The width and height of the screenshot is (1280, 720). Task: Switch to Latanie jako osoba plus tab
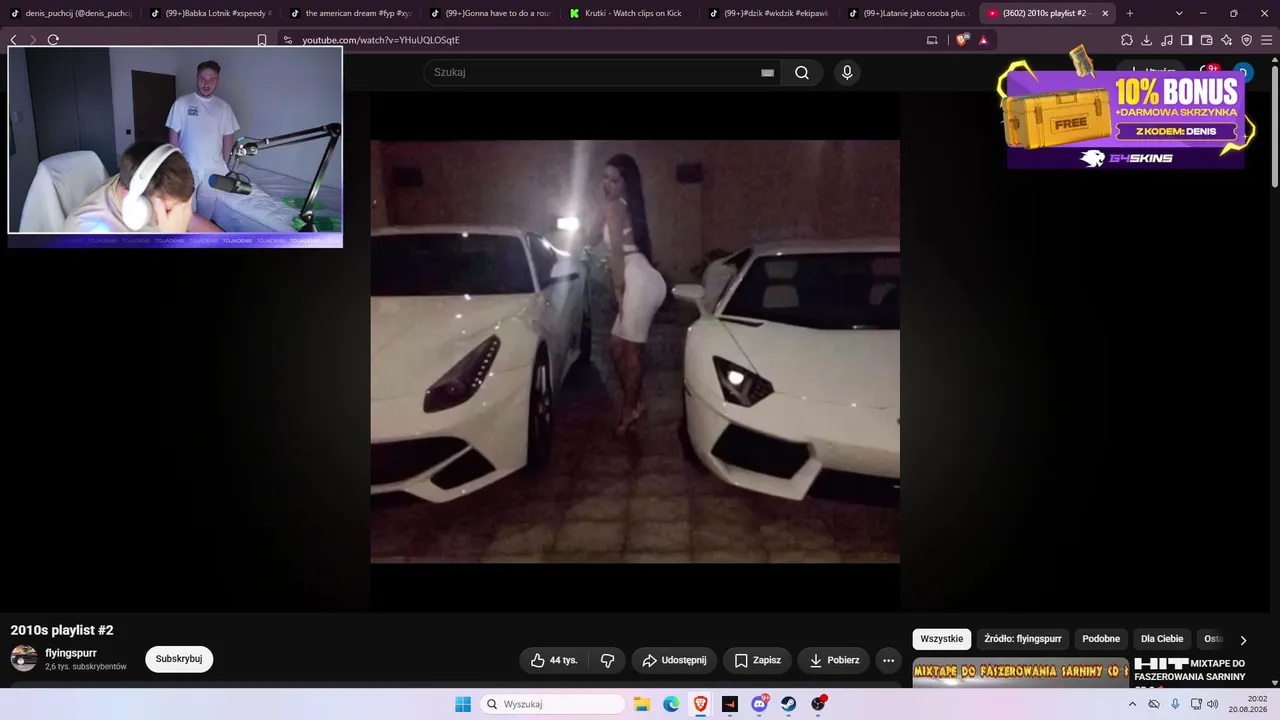click(910, 13)
